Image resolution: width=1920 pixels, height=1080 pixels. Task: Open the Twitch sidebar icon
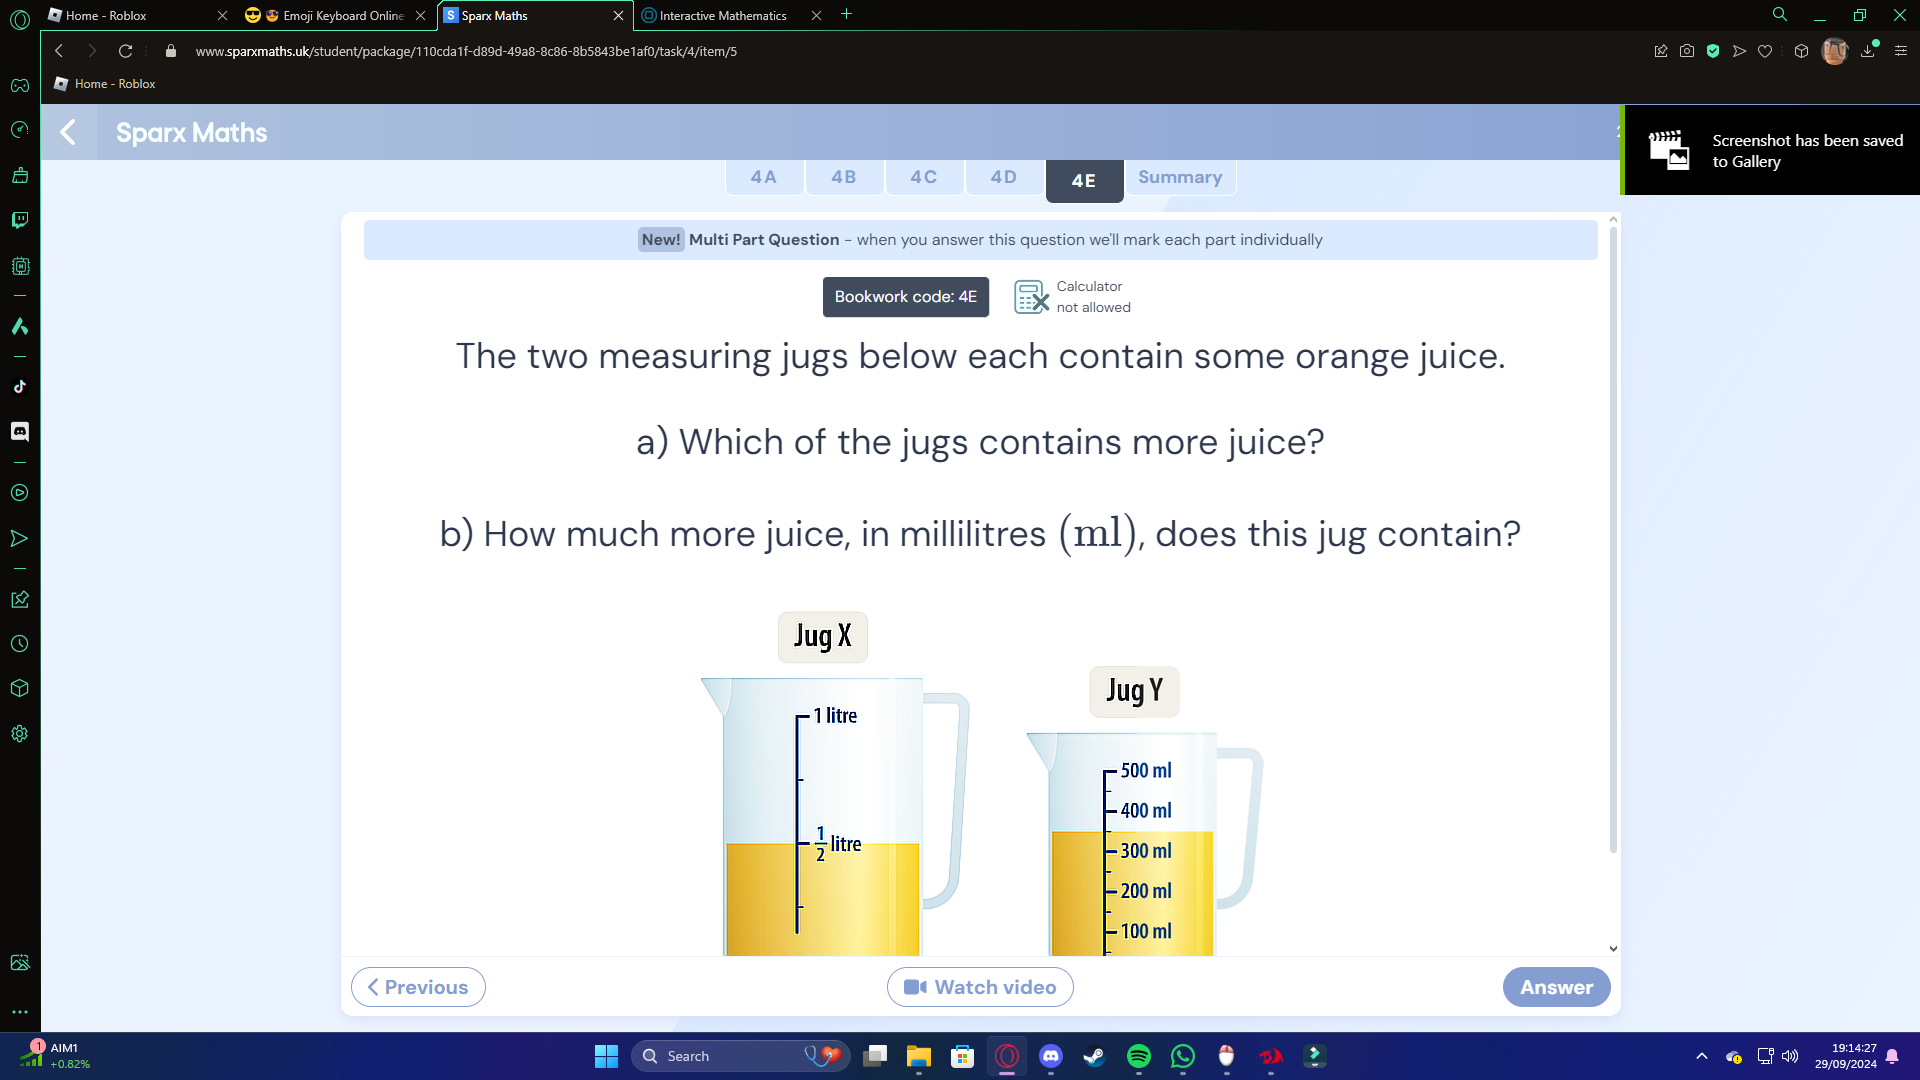pyautogui.click(x=19, y=220)
